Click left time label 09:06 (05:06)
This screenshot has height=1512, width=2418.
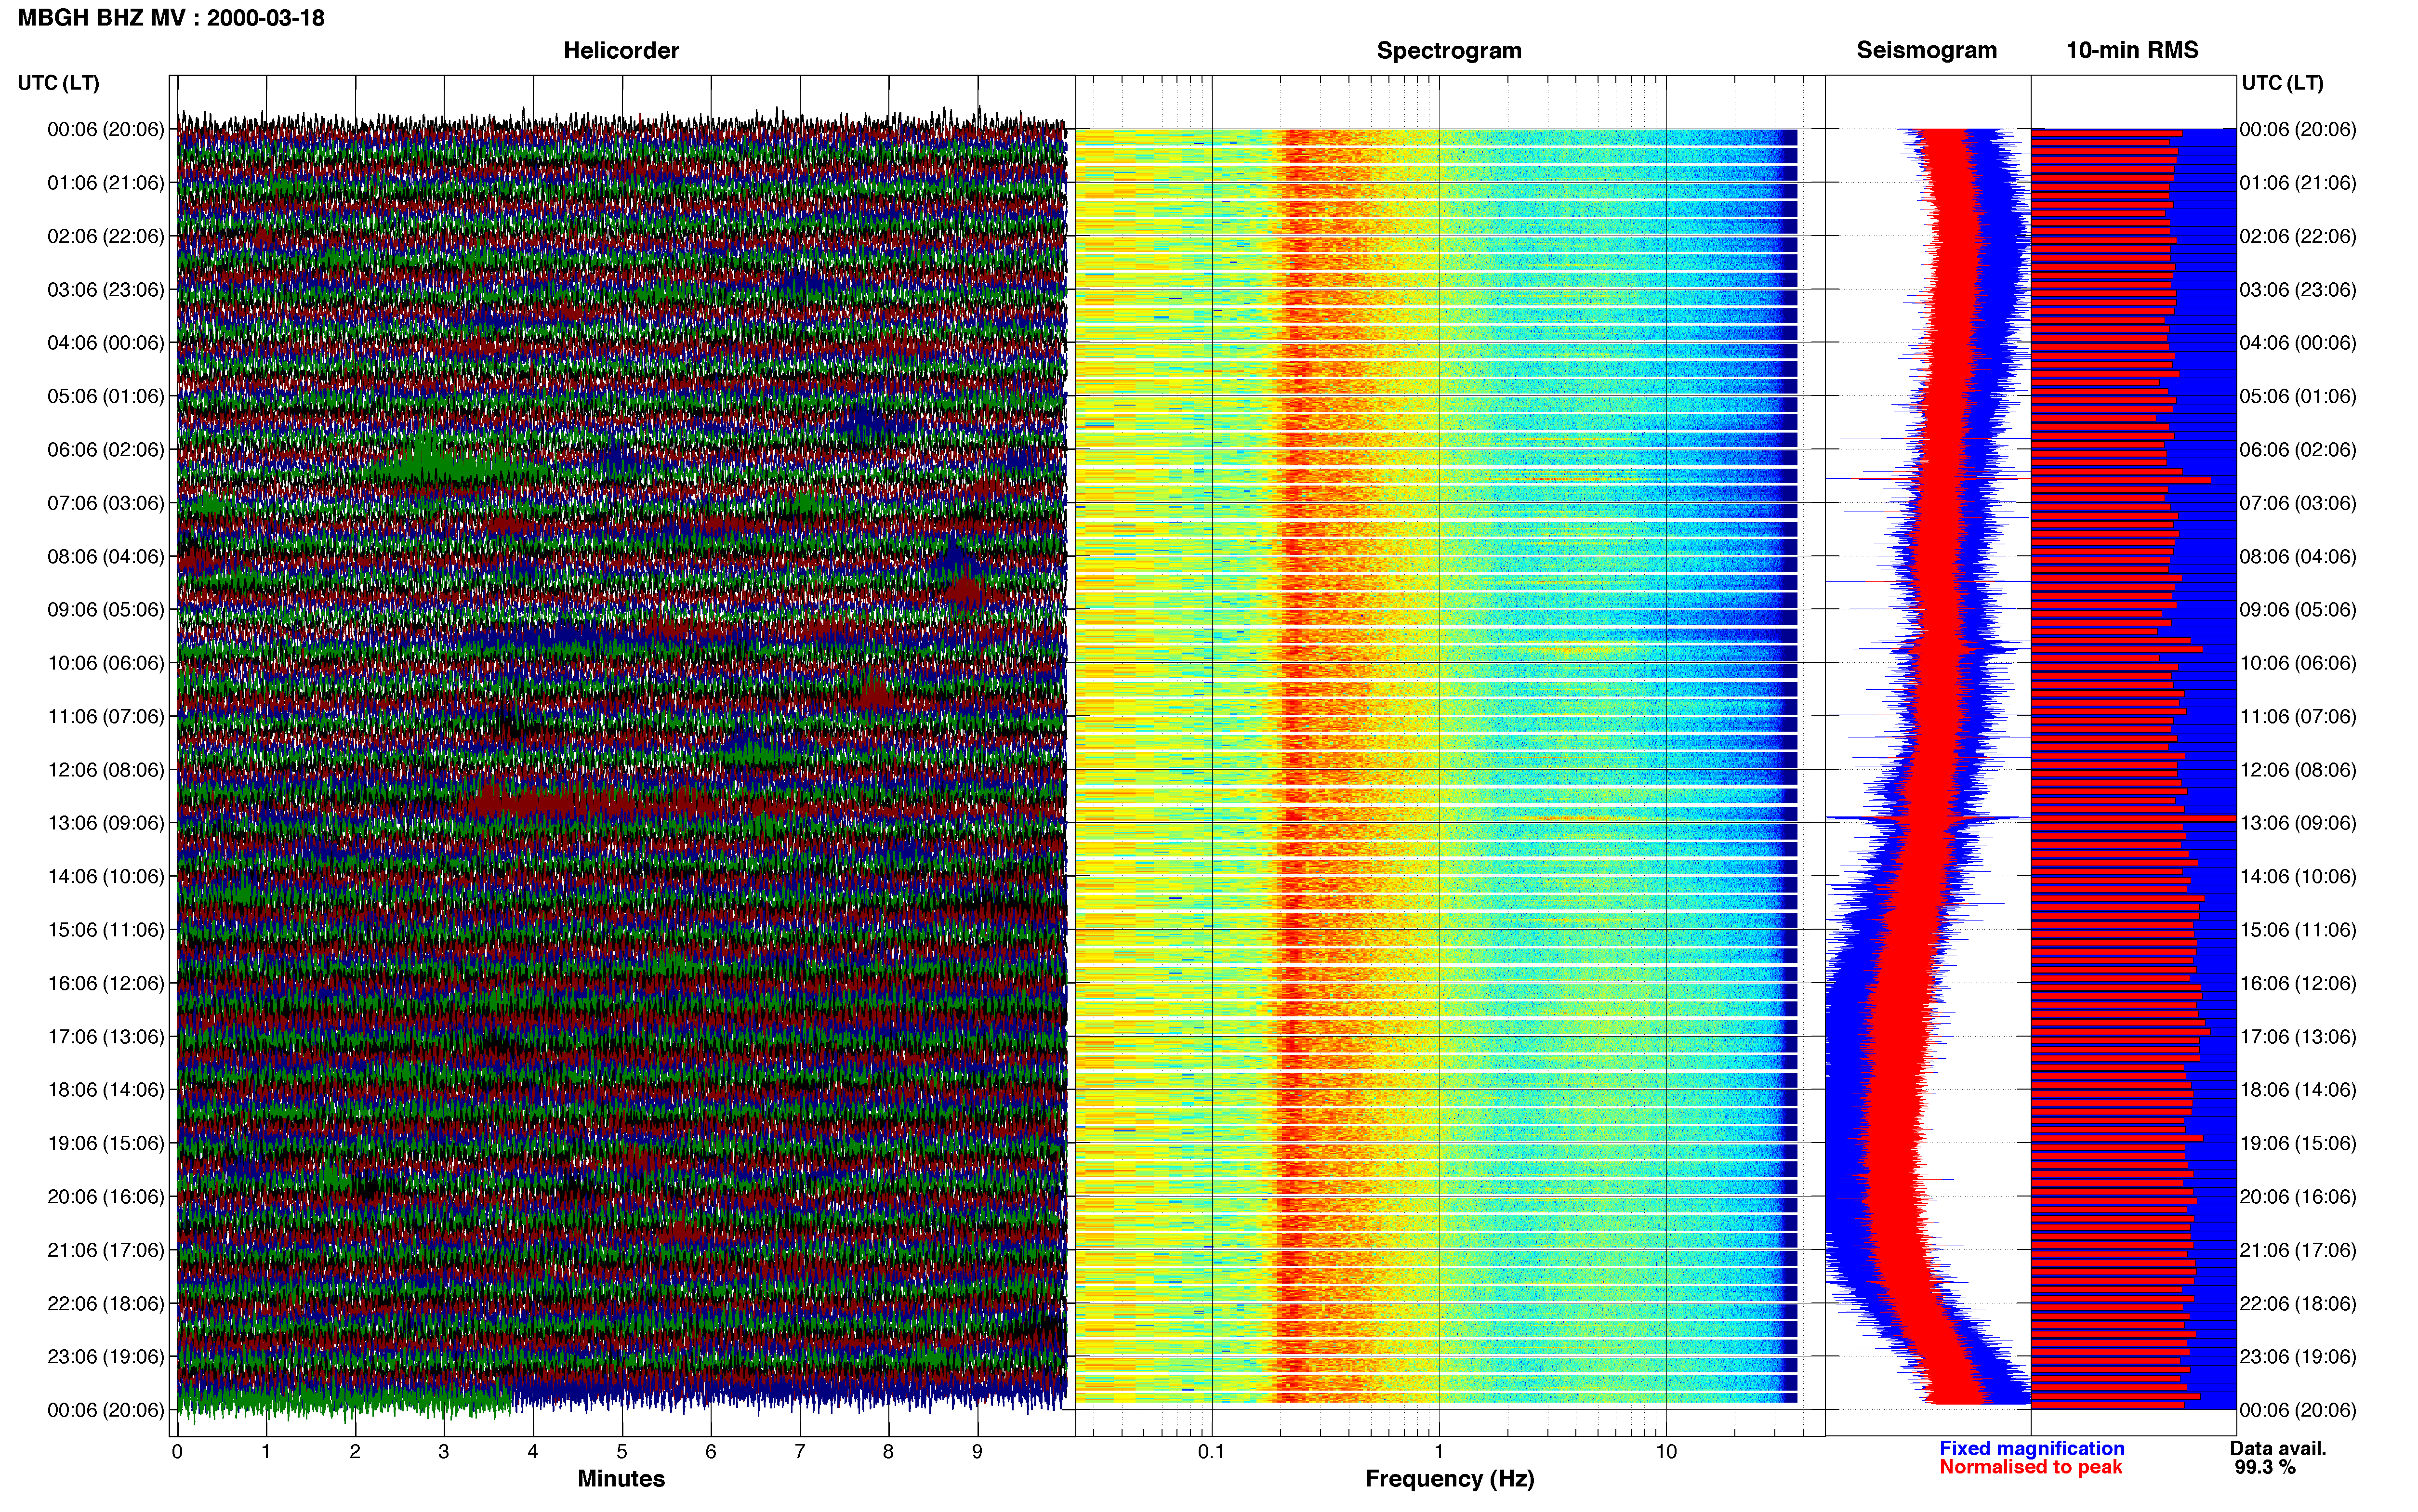(106, 609)
